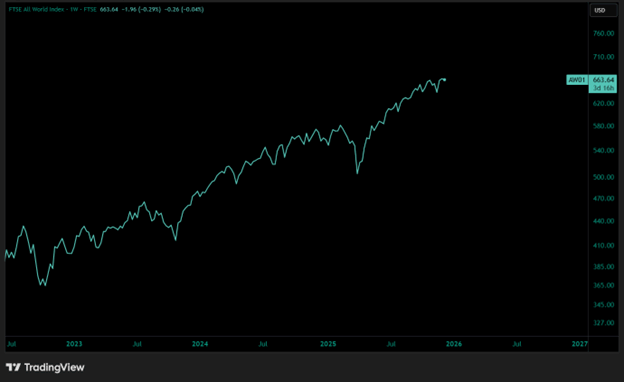Click the FTSE All World Index chart title

[x=53, y=9]
